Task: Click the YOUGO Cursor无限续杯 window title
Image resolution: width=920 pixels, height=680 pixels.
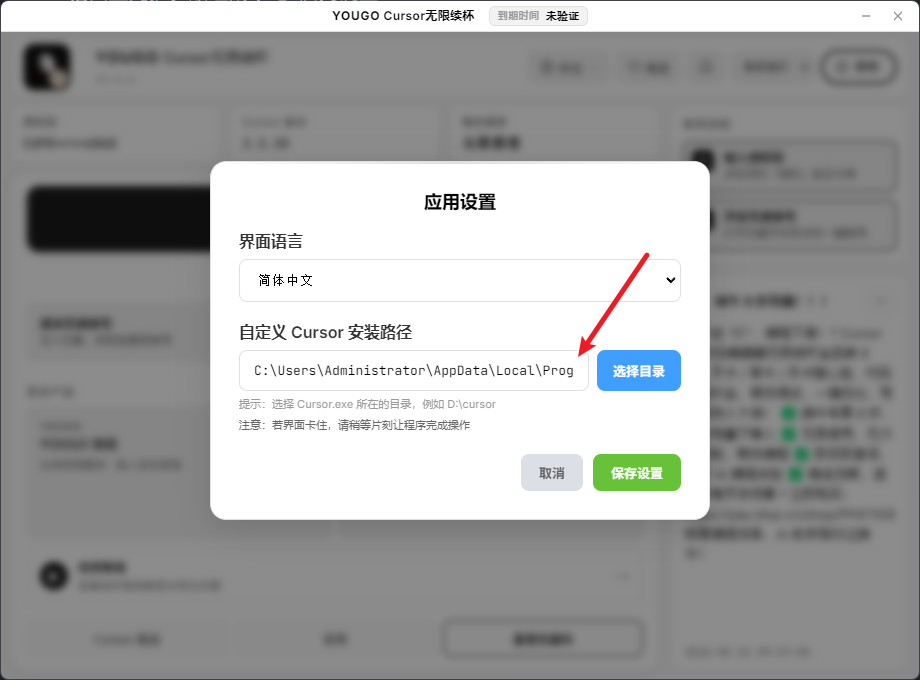Action: pos(403,16)
